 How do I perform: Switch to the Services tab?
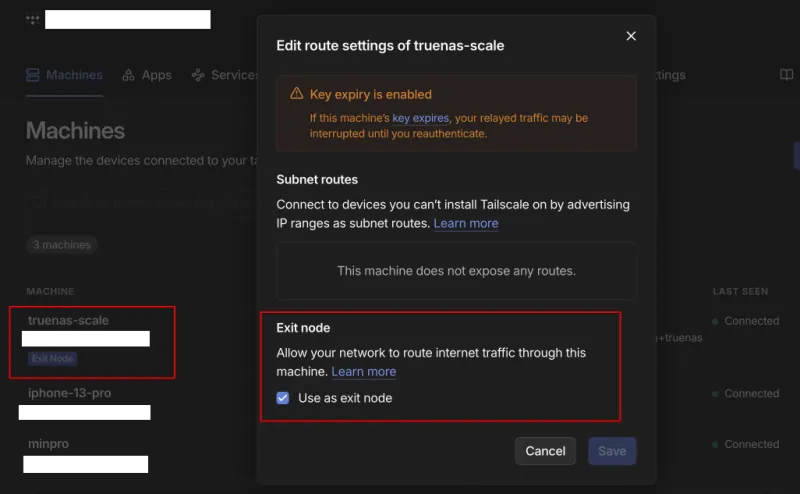coord(233,75)
